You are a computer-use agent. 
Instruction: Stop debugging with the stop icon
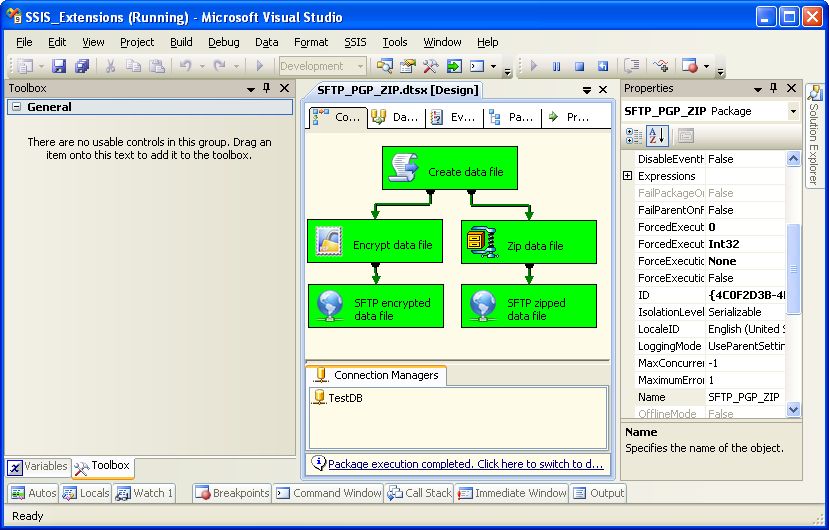click(579, 66)
